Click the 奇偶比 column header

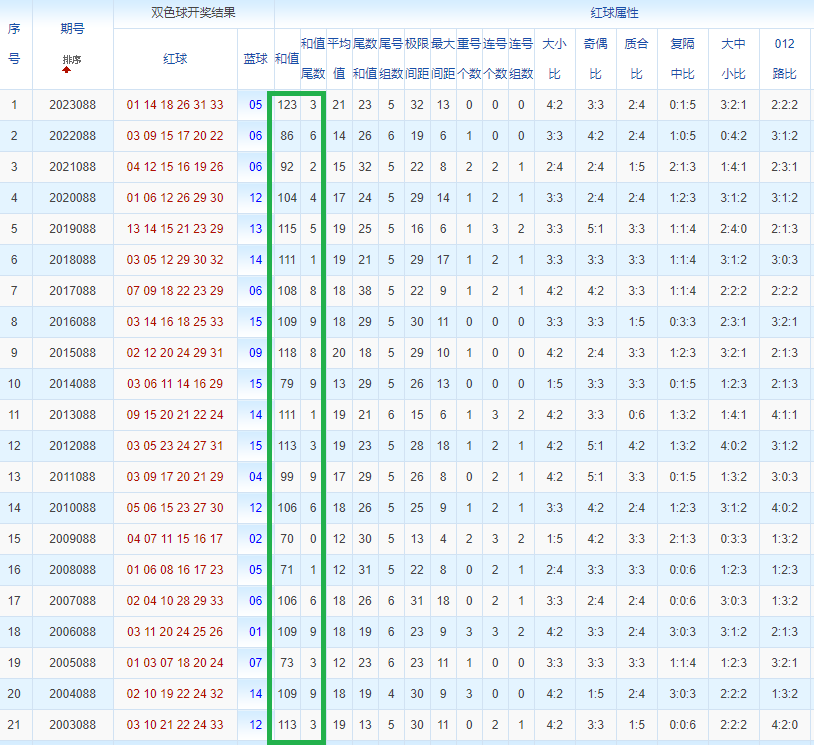point(595,59)
